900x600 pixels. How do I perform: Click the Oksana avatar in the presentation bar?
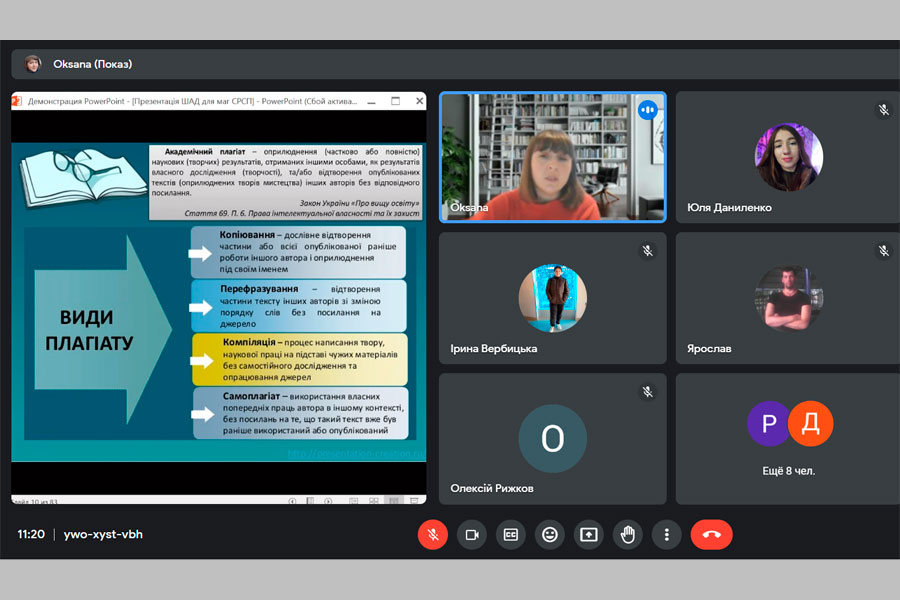(33, 64)
